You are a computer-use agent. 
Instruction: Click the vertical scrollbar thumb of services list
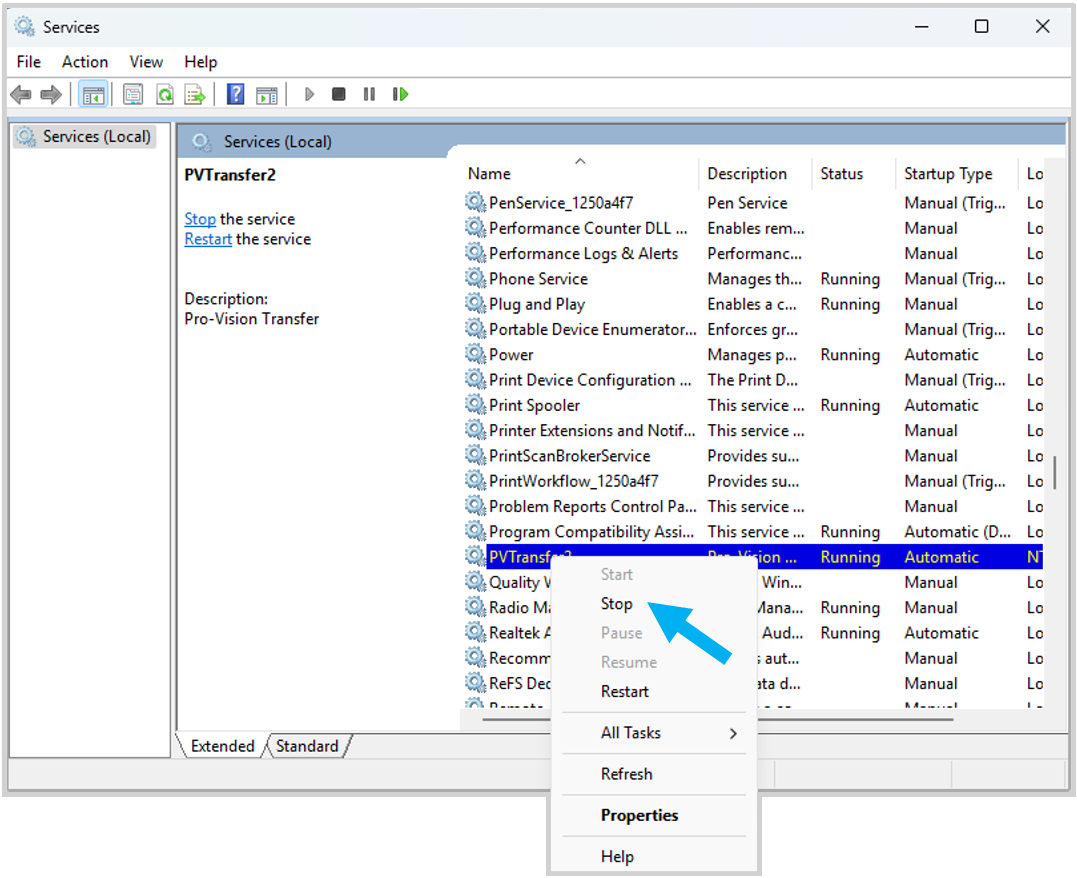click(x=1054, y=472)
